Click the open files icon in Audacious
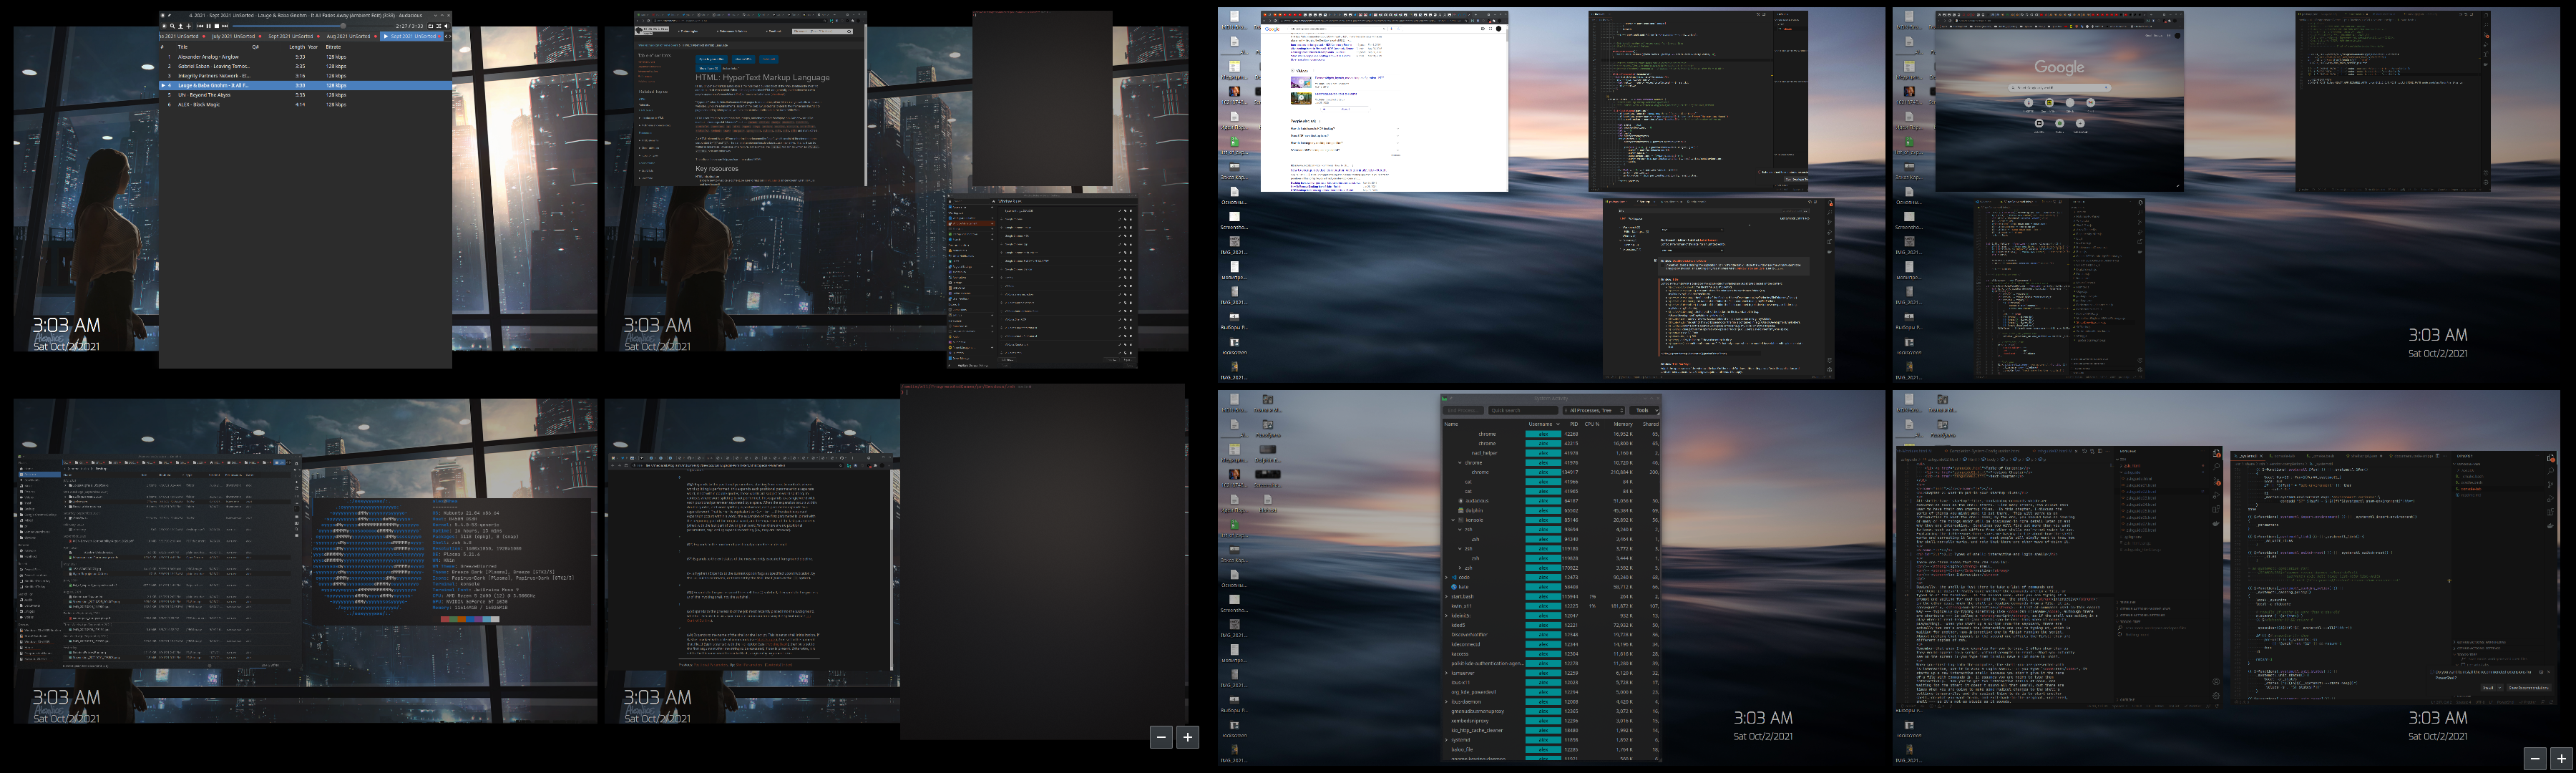2576x773 pixels. (181, 27)
